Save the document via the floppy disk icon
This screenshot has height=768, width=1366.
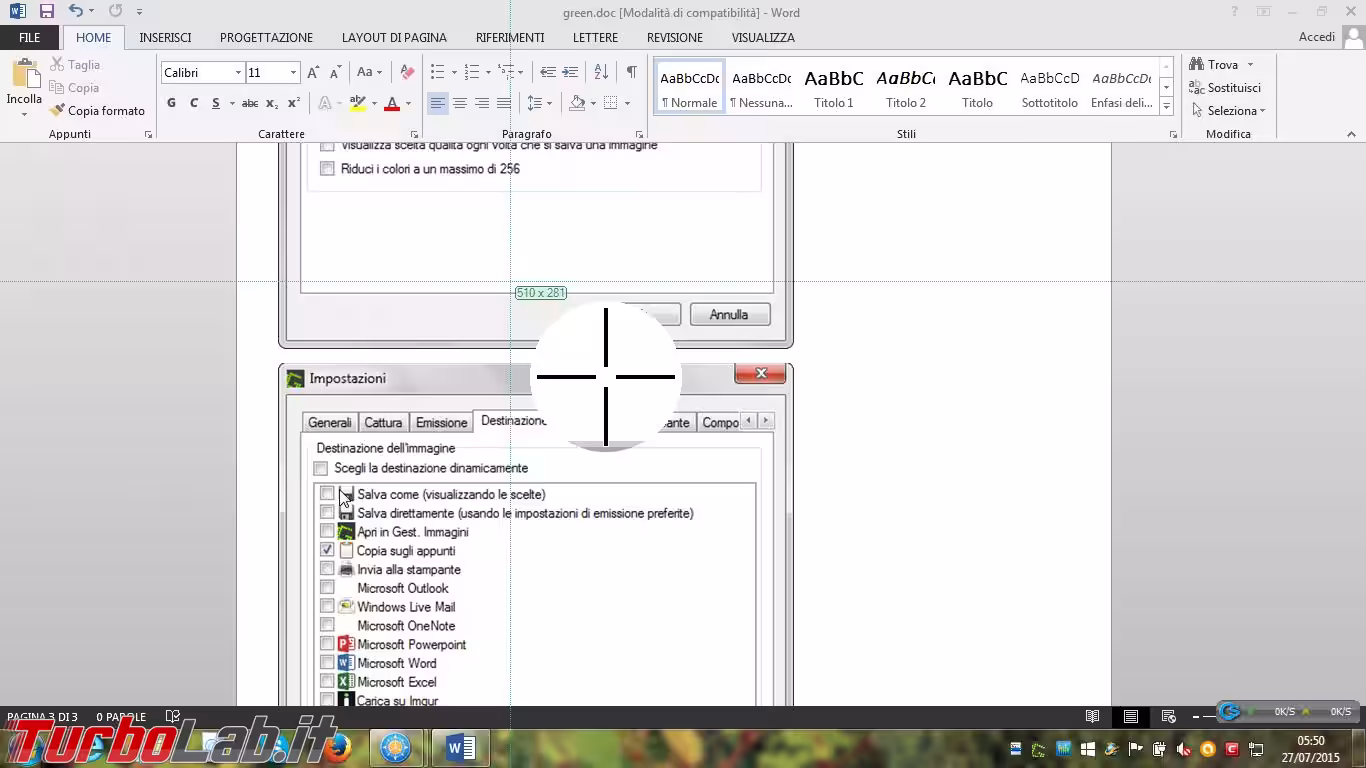point(46,12)
